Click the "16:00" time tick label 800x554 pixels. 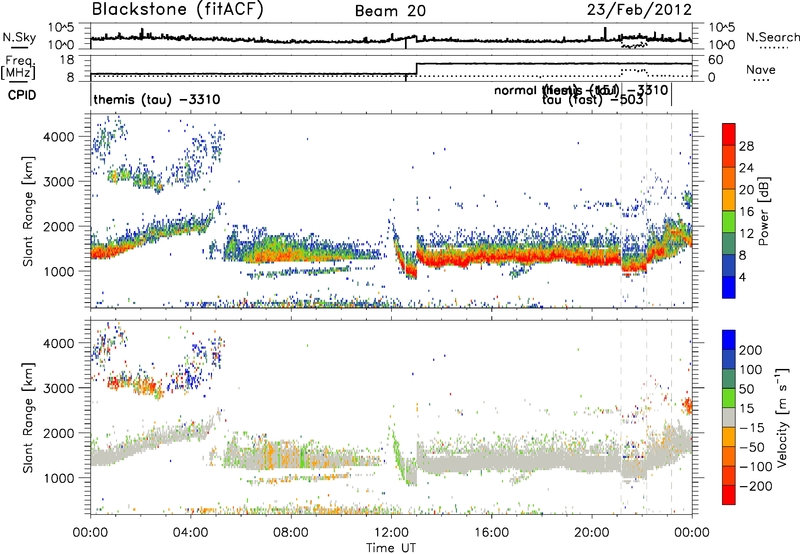[x=491, y=533]
